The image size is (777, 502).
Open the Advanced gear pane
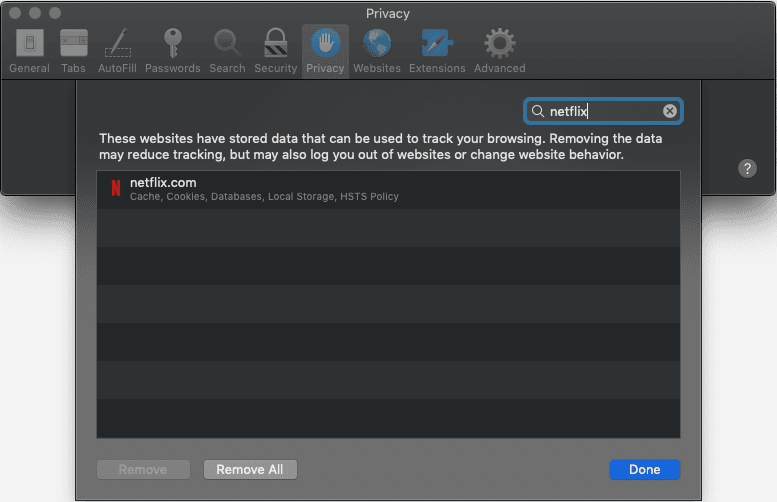tap(500, 52)
